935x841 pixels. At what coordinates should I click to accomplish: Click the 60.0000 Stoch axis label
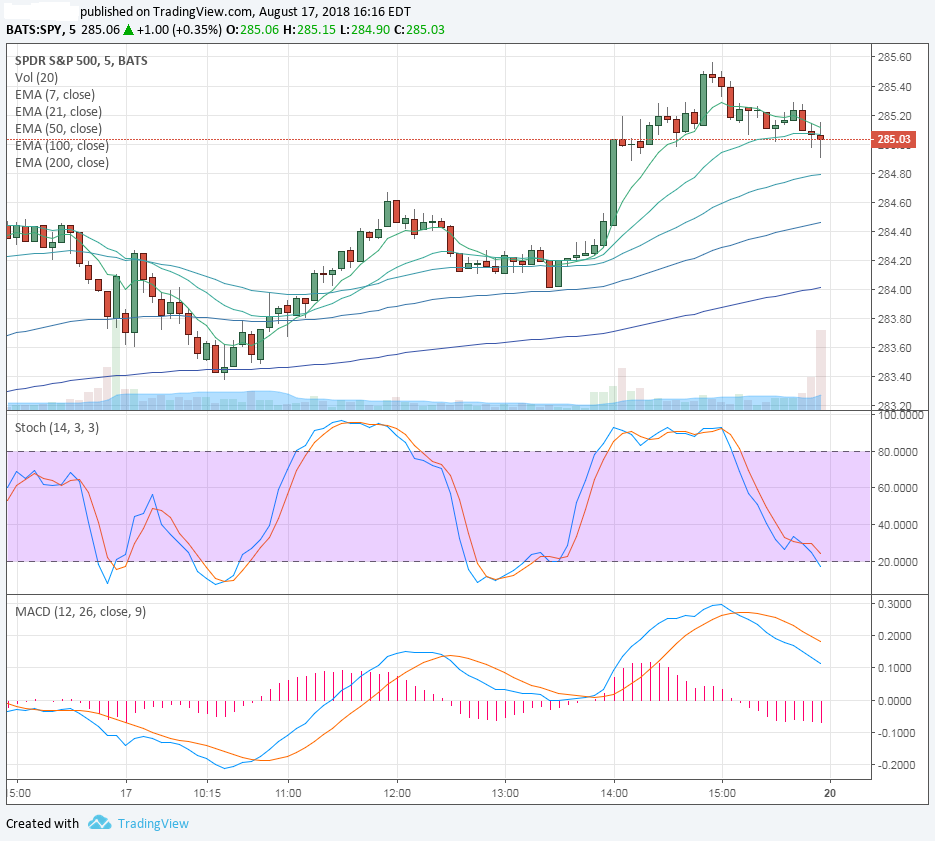pos(897,488)
